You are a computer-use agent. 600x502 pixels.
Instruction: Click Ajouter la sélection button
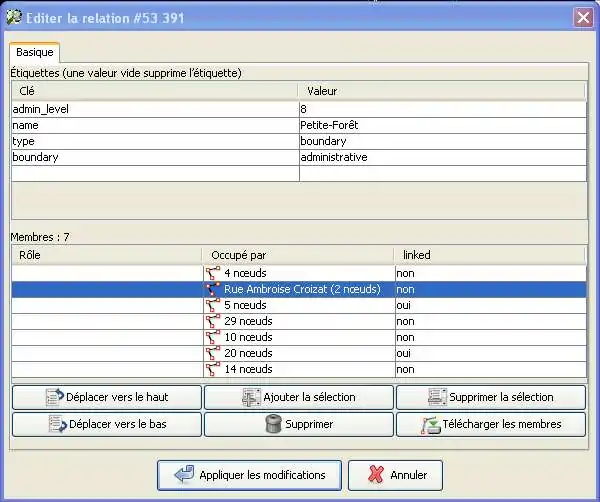(x=298, y=397)
